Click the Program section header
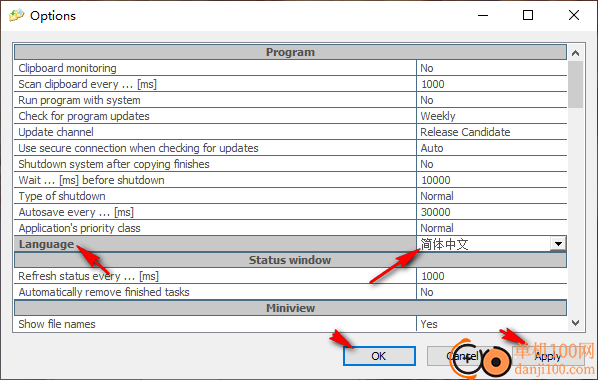 click(291, 52)
